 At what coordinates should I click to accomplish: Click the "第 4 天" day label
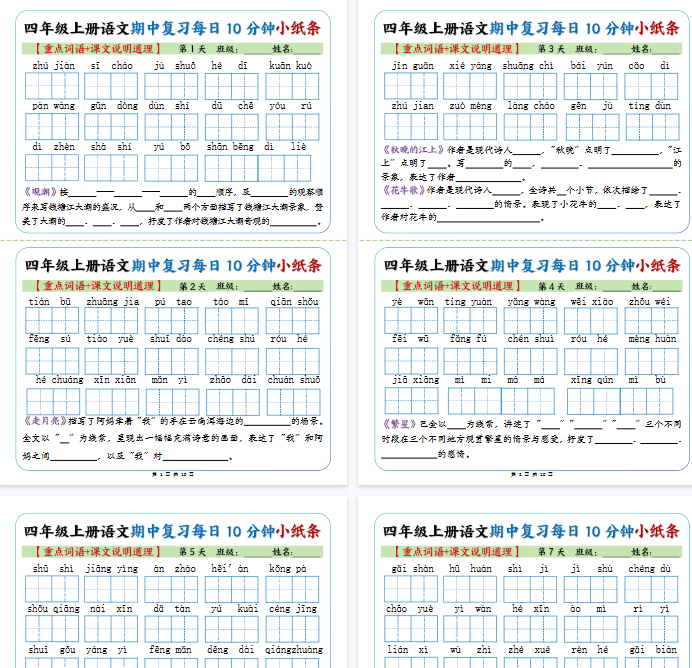(551, 286)
